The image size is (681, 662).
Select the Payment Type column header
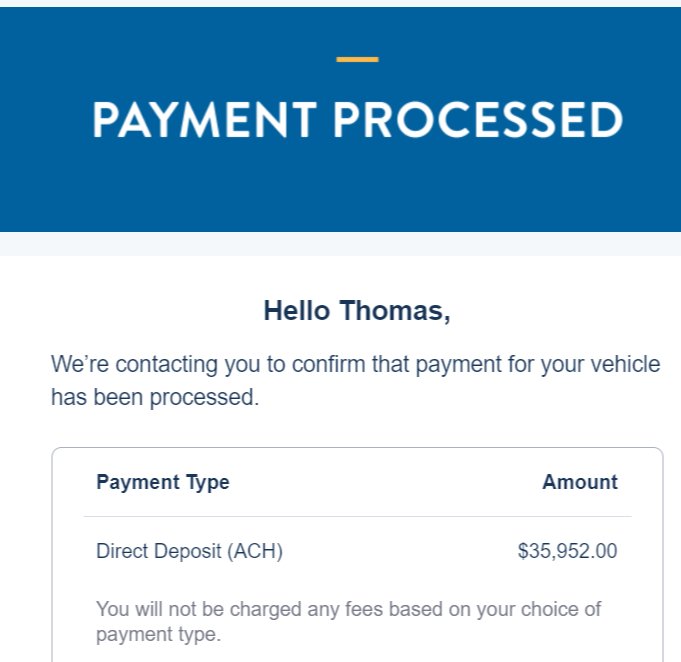pos(163,482)
